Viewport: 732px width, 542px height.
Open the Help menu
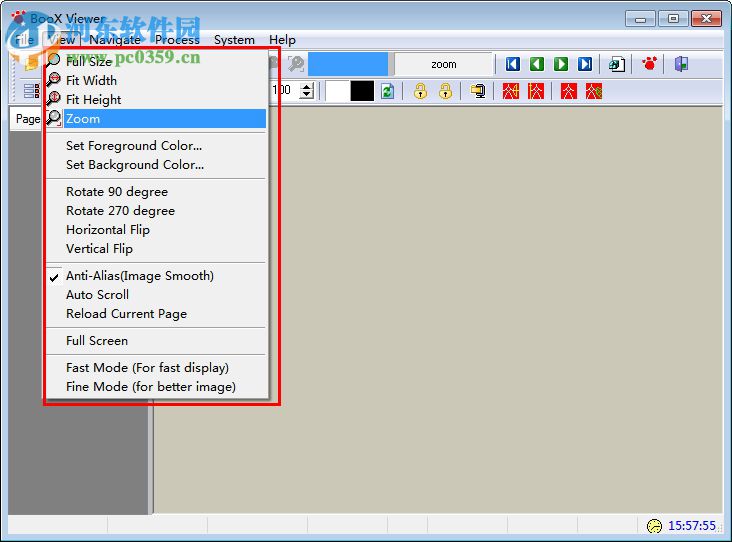pos(282,40)
